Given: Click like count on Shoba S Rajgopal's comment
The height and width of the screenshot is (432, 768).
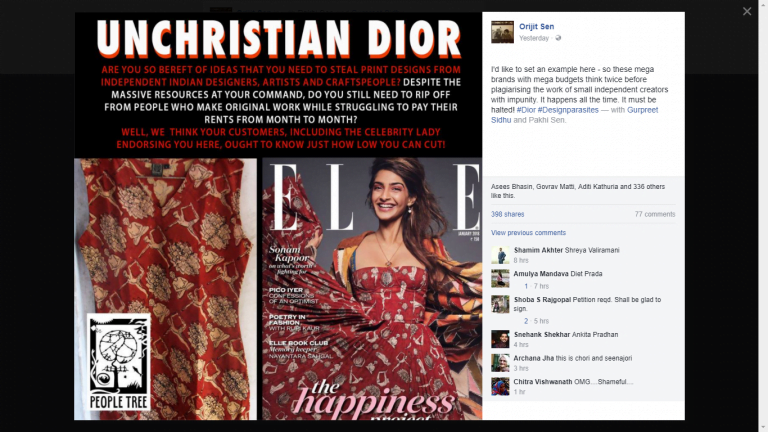Looking at the screenshot, I should pyautogui.click(x=526, y=321).
